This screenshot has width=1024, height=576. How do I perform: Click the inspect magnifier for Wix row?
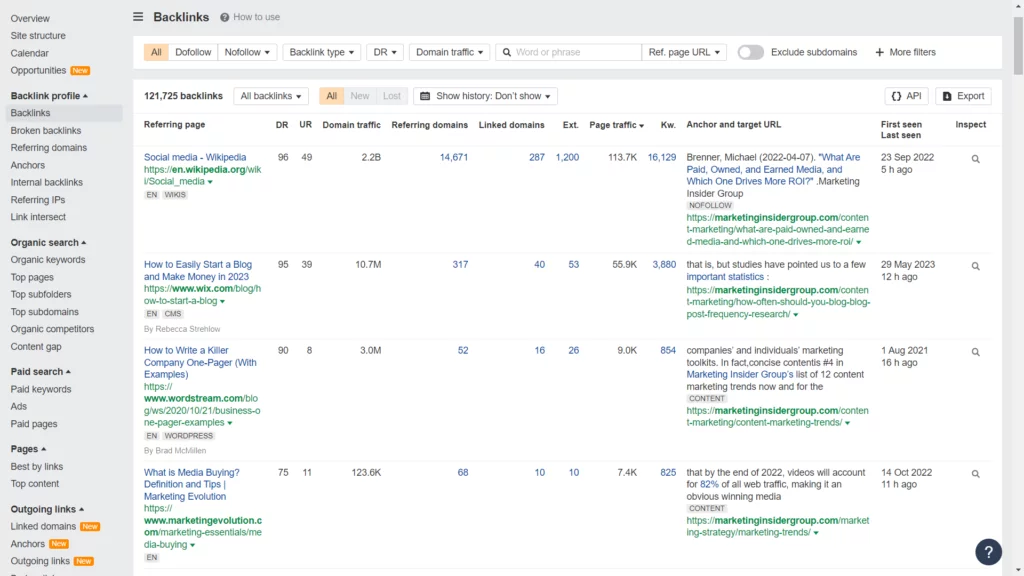coord(975,266)
